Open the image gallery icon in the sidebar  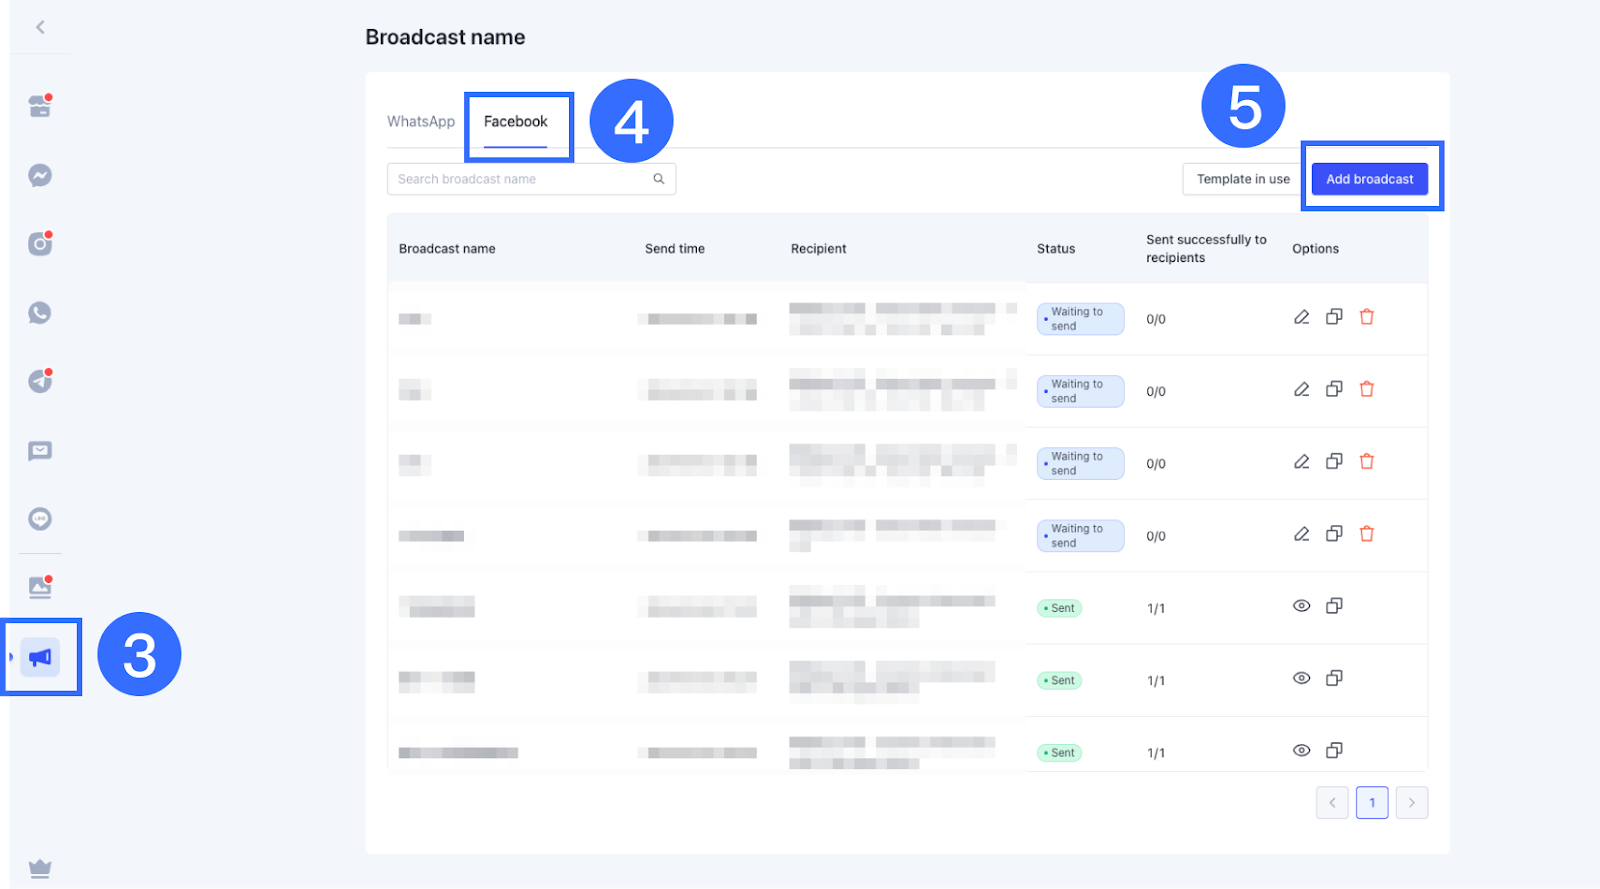tap(40, 587)
